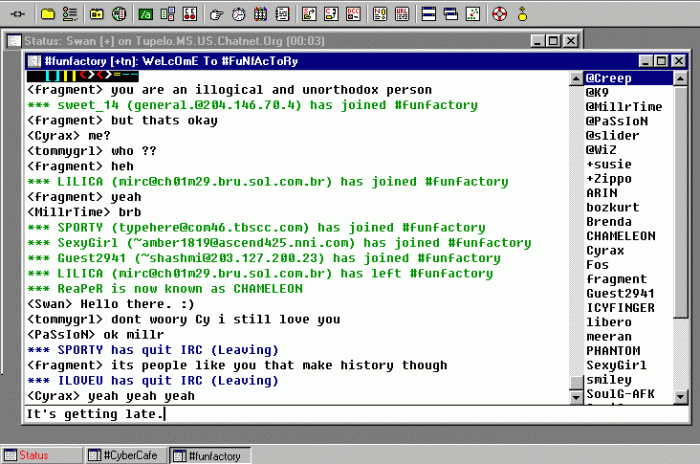Switch to the #CyberCafe window button

pyautogui.click(x=124, y=456)
